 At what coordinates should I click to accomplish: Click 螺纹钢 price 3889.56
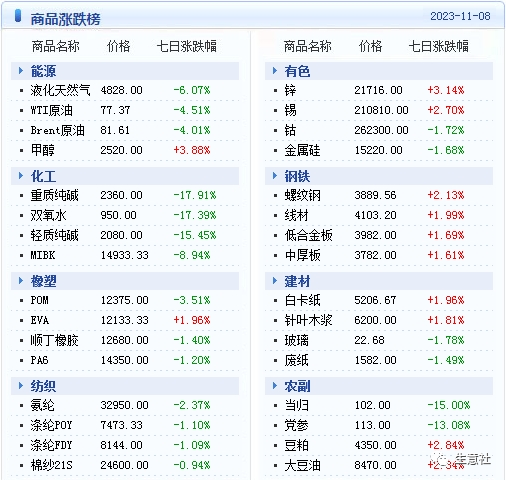click(x=375, y=195)
